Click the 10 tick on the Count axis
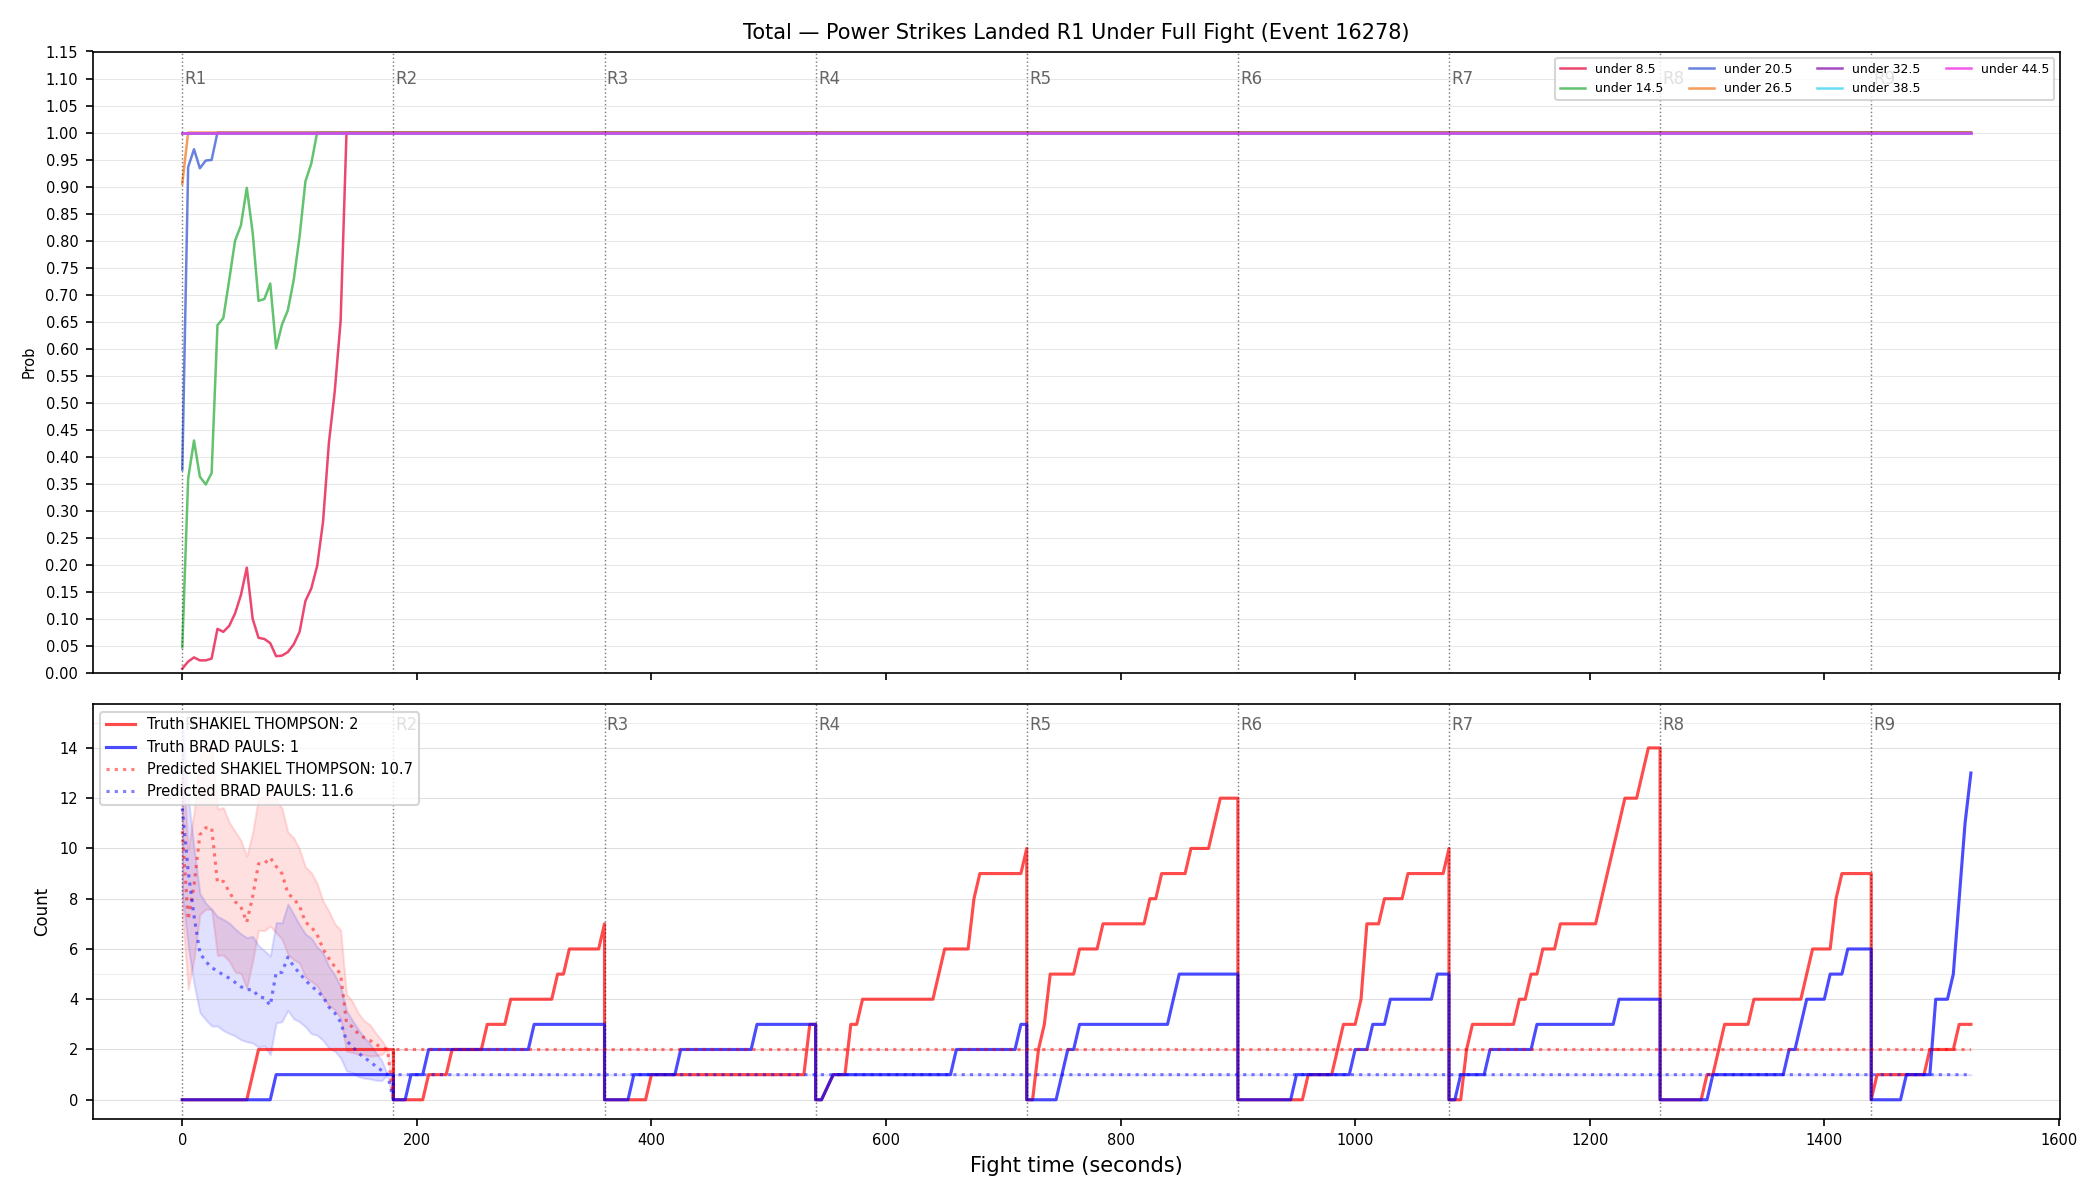Image resolution: width=2100 pixels, height=1200 pixels. tap(69, 848)
